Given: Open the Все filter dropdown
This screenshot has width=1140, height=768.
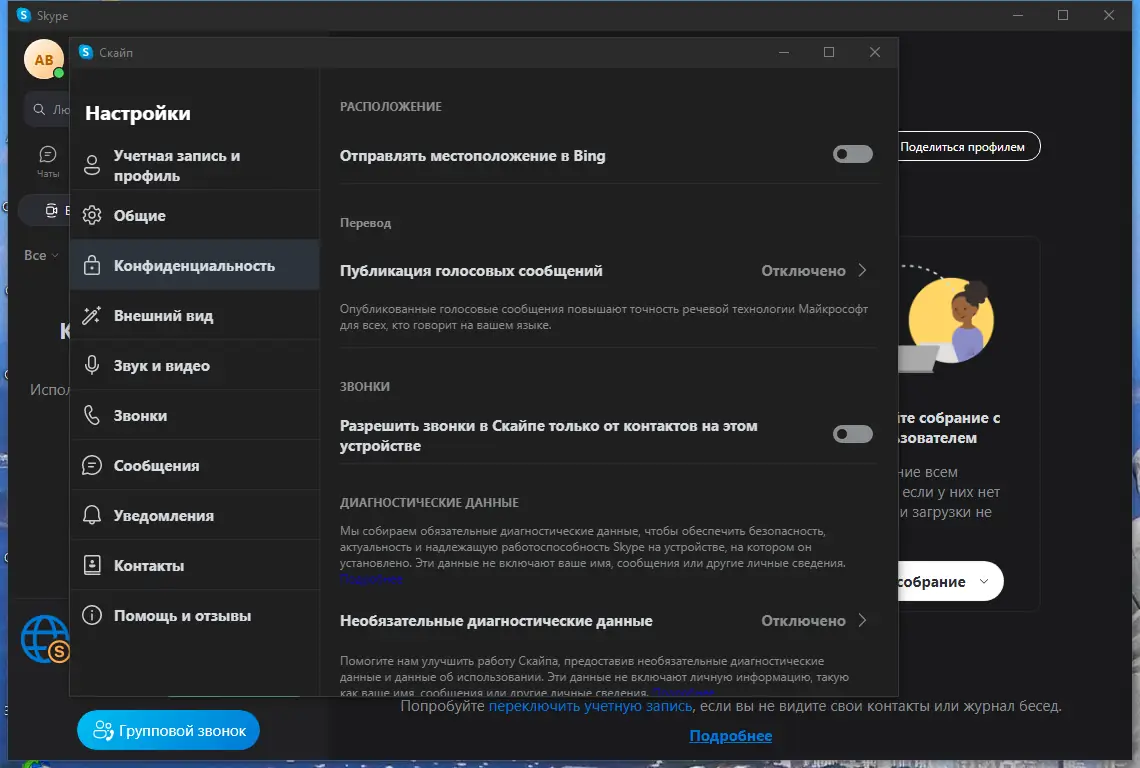Looking at the screenshot, I should 41,255.
